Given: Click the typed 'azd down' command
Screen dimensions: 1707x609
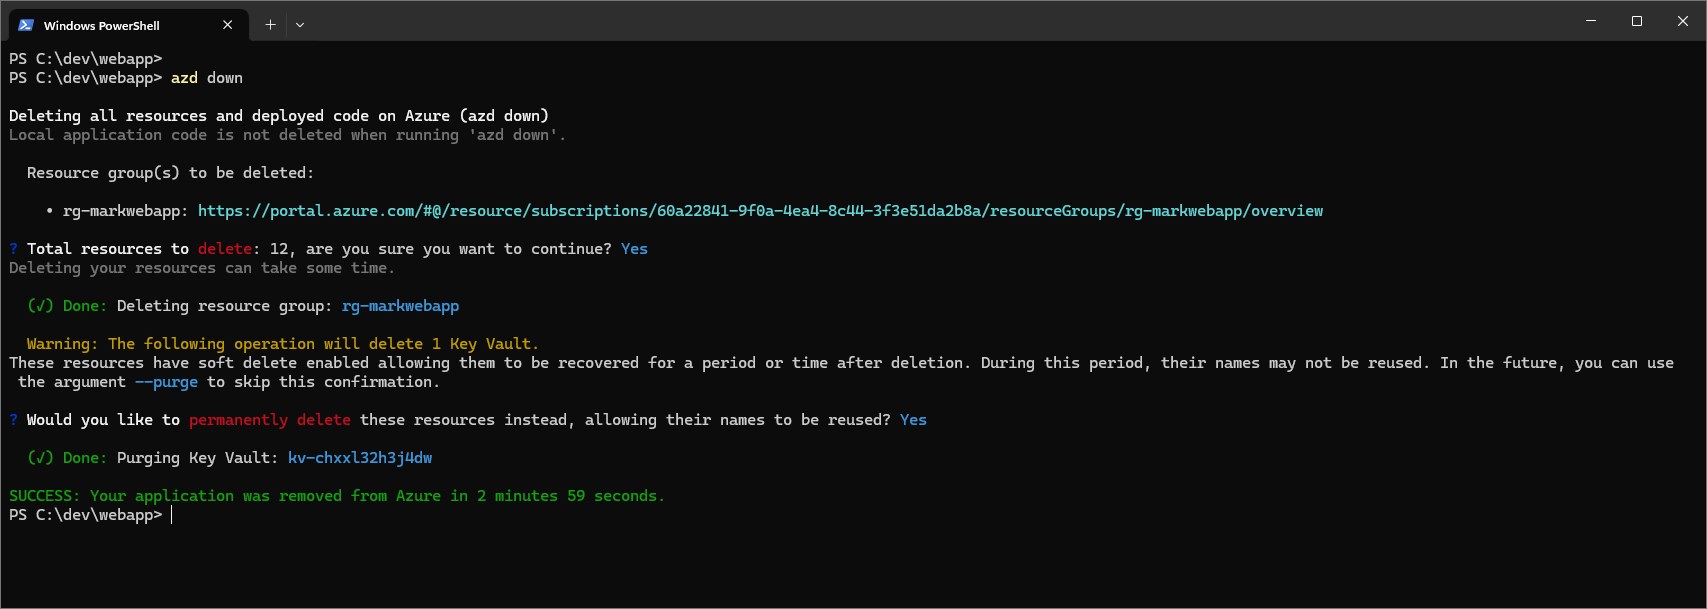Looking at the screenshot, I should coord(207,78).
